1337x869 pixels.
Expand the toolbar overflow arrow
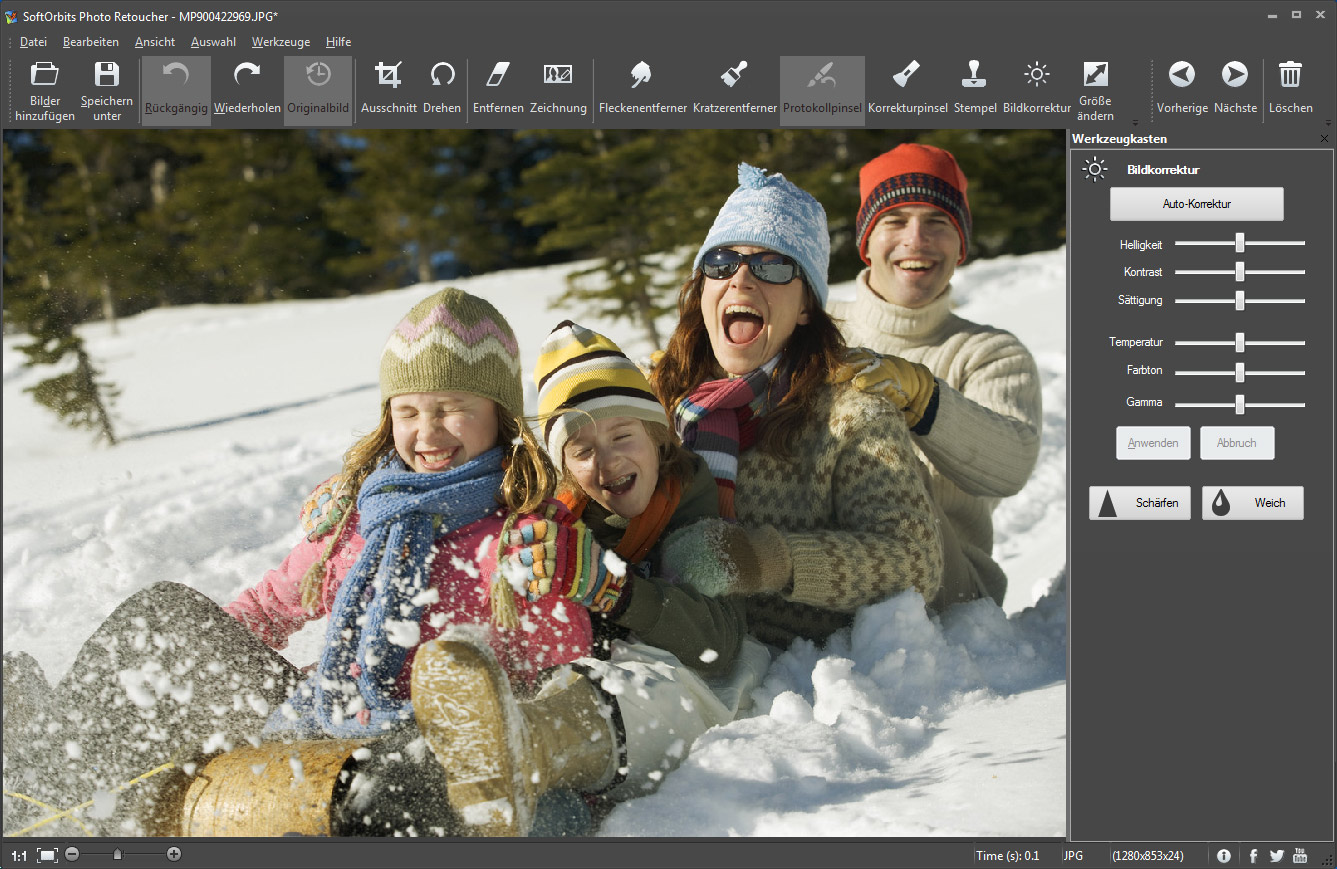1135,122
